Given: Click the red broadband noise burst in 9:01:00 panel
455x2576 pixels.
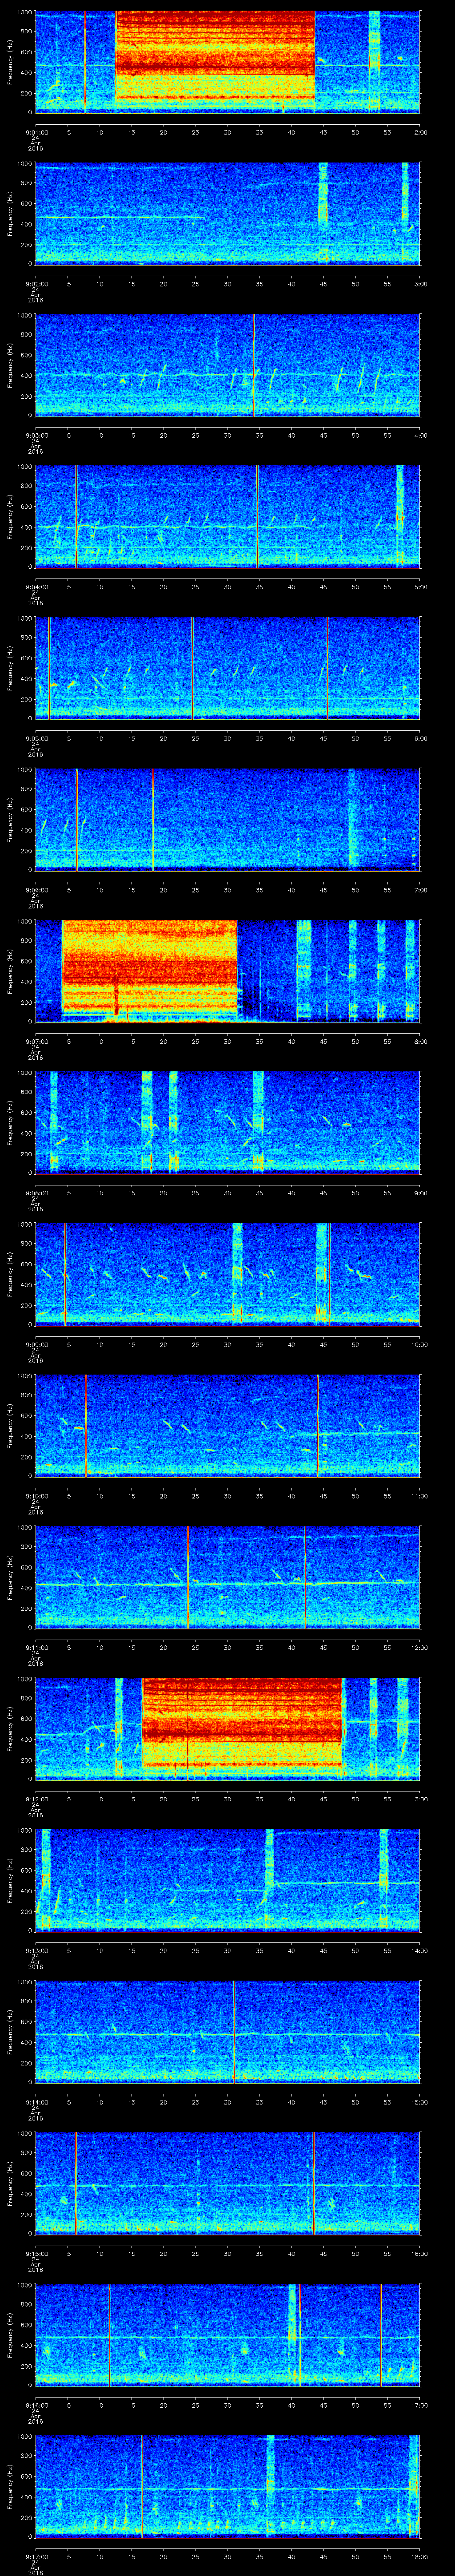Looking at the screenshot, I should (x=216, y=56).
